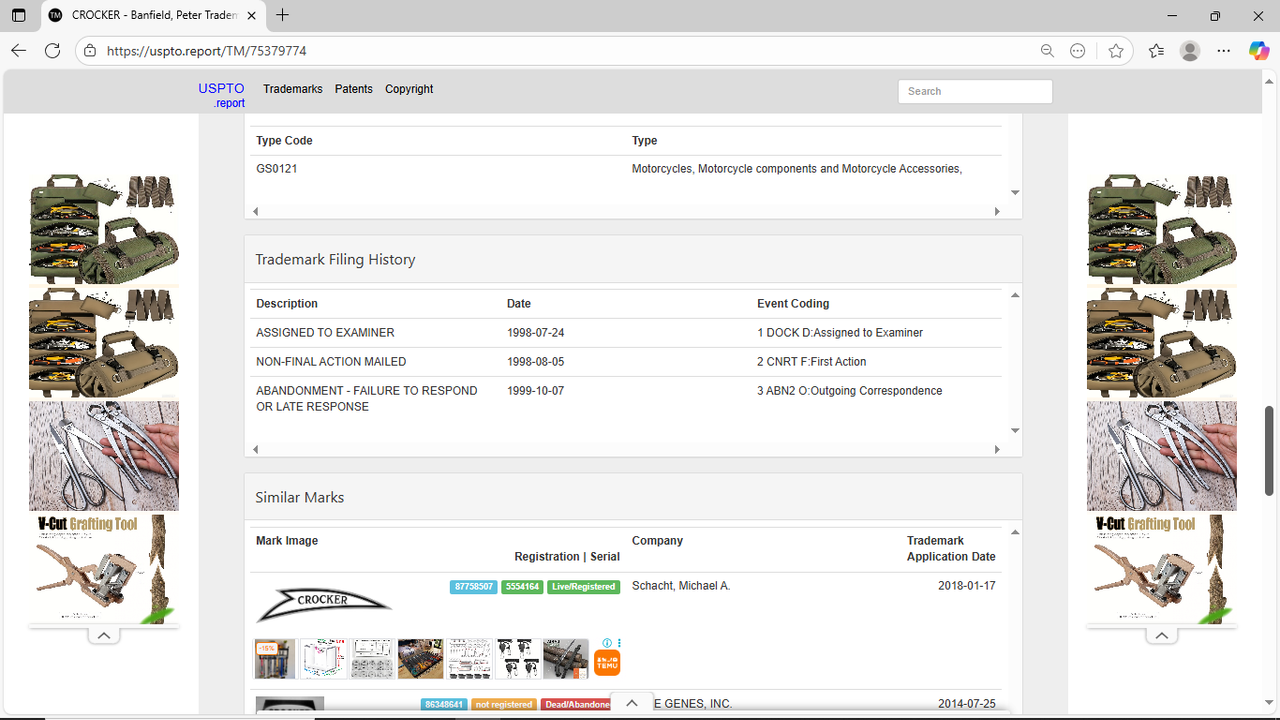Screen dimensions: 1280x720
Task: Click left V-Cut Grafting Tool ad
Action: (104, 569)
